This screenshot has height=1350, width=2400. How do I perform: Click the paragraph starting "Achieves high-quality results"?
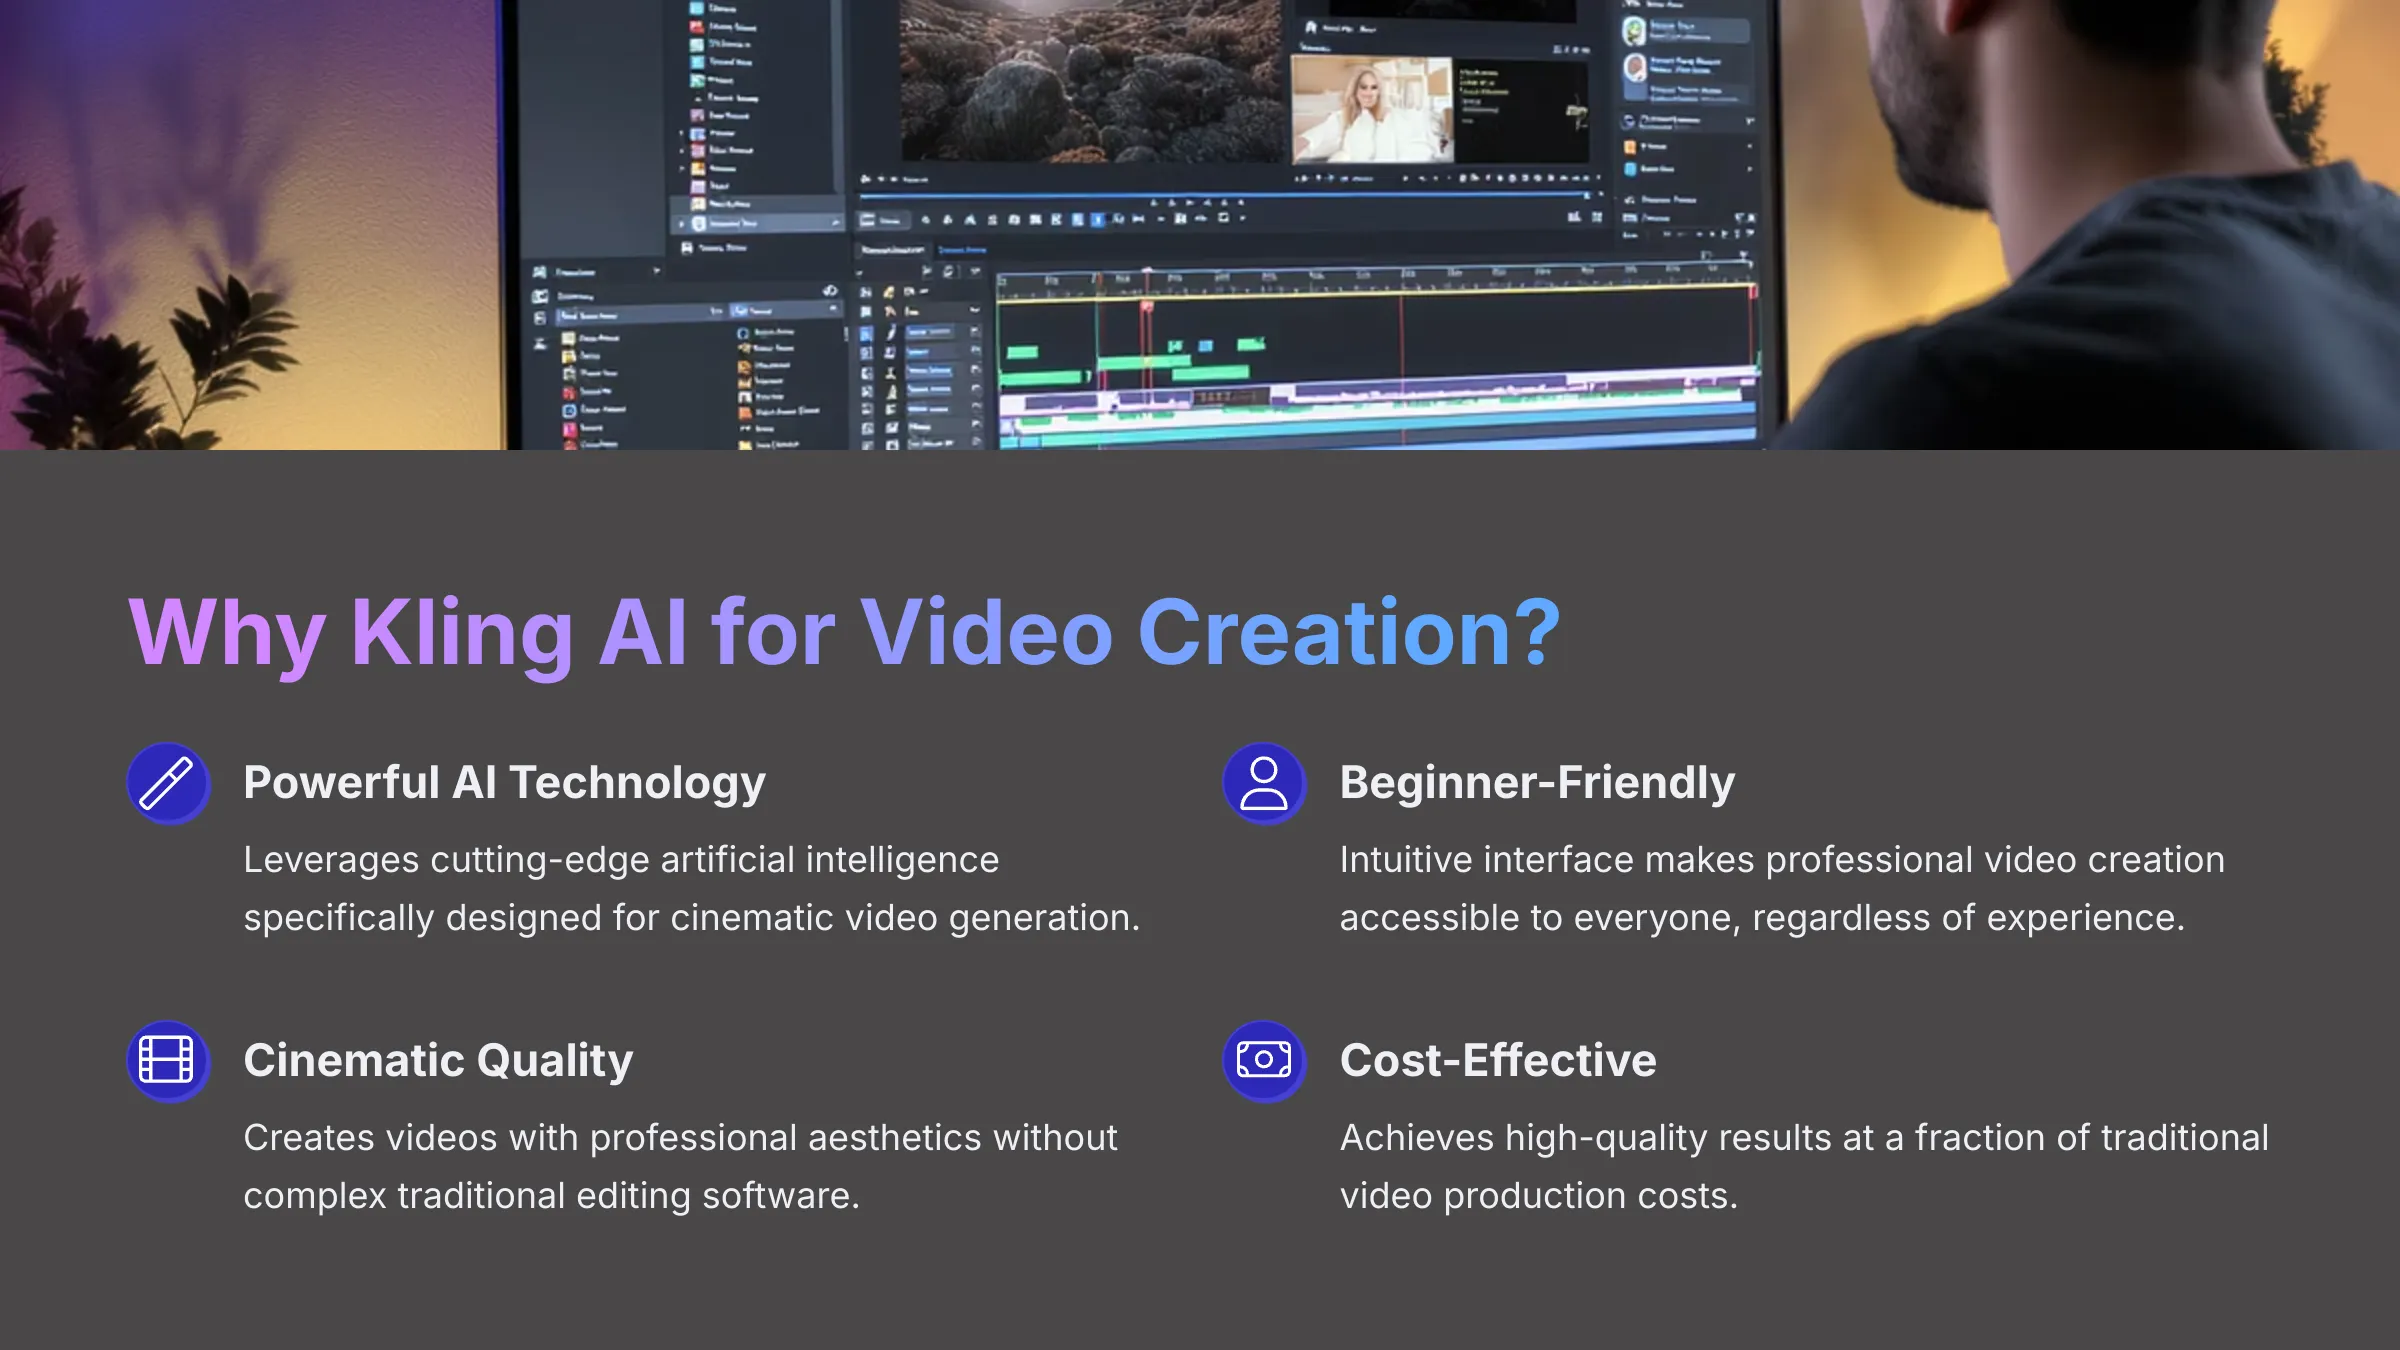[x=1804, y=1167]
